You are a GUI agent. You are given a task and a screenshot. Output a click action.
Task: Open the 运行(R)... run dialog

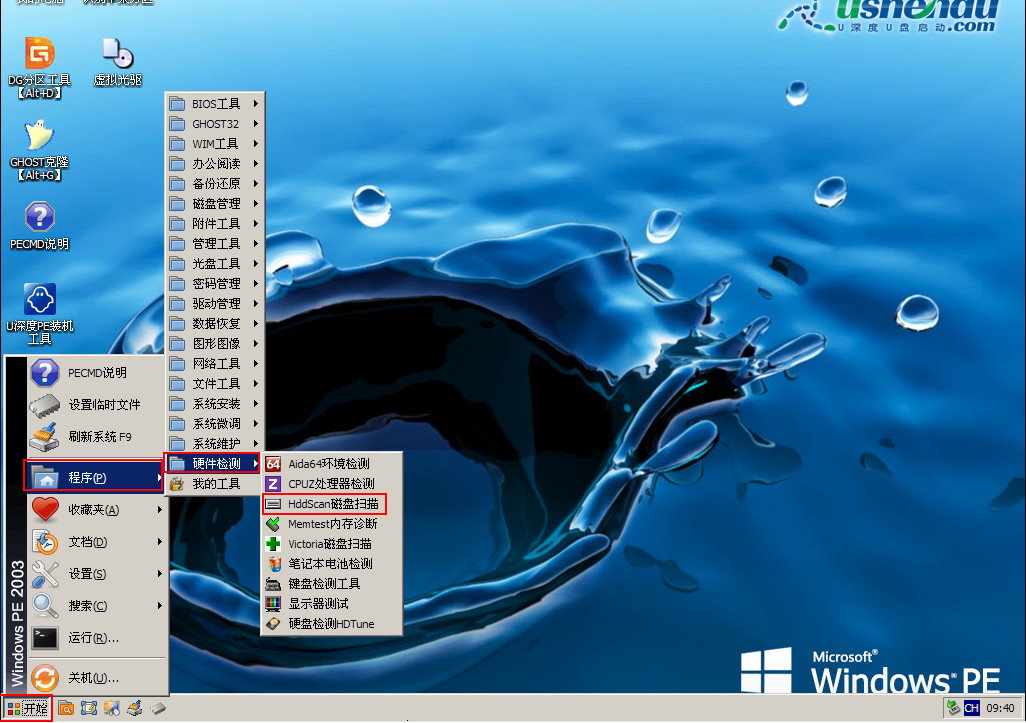(x=97, y=638)
